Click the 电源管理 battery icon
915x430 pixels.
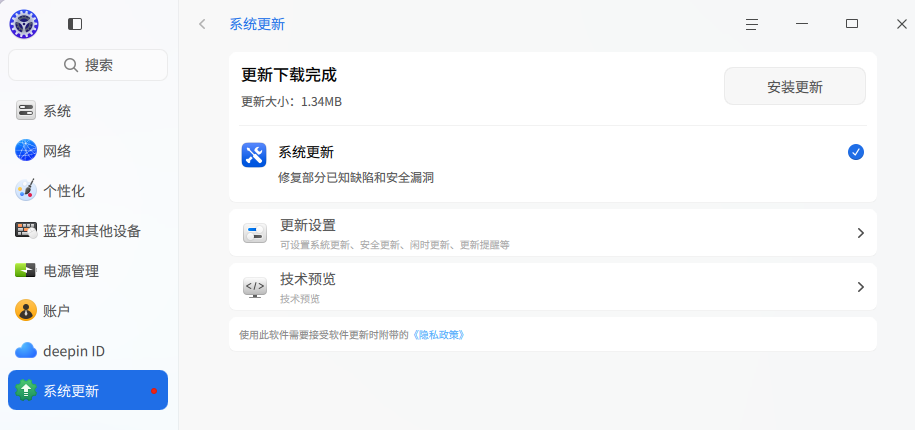pos(26,270)
